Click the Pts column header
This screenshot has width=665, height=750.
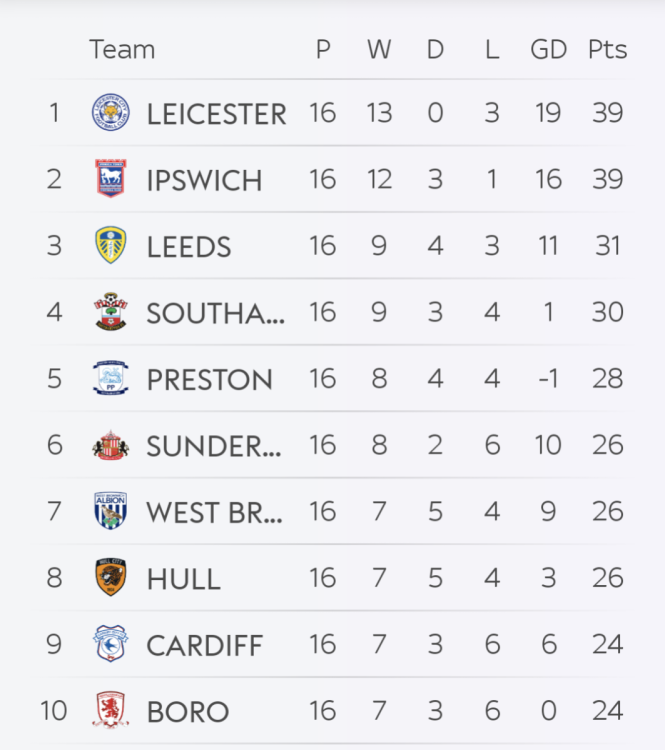click(x=607, y=49)
